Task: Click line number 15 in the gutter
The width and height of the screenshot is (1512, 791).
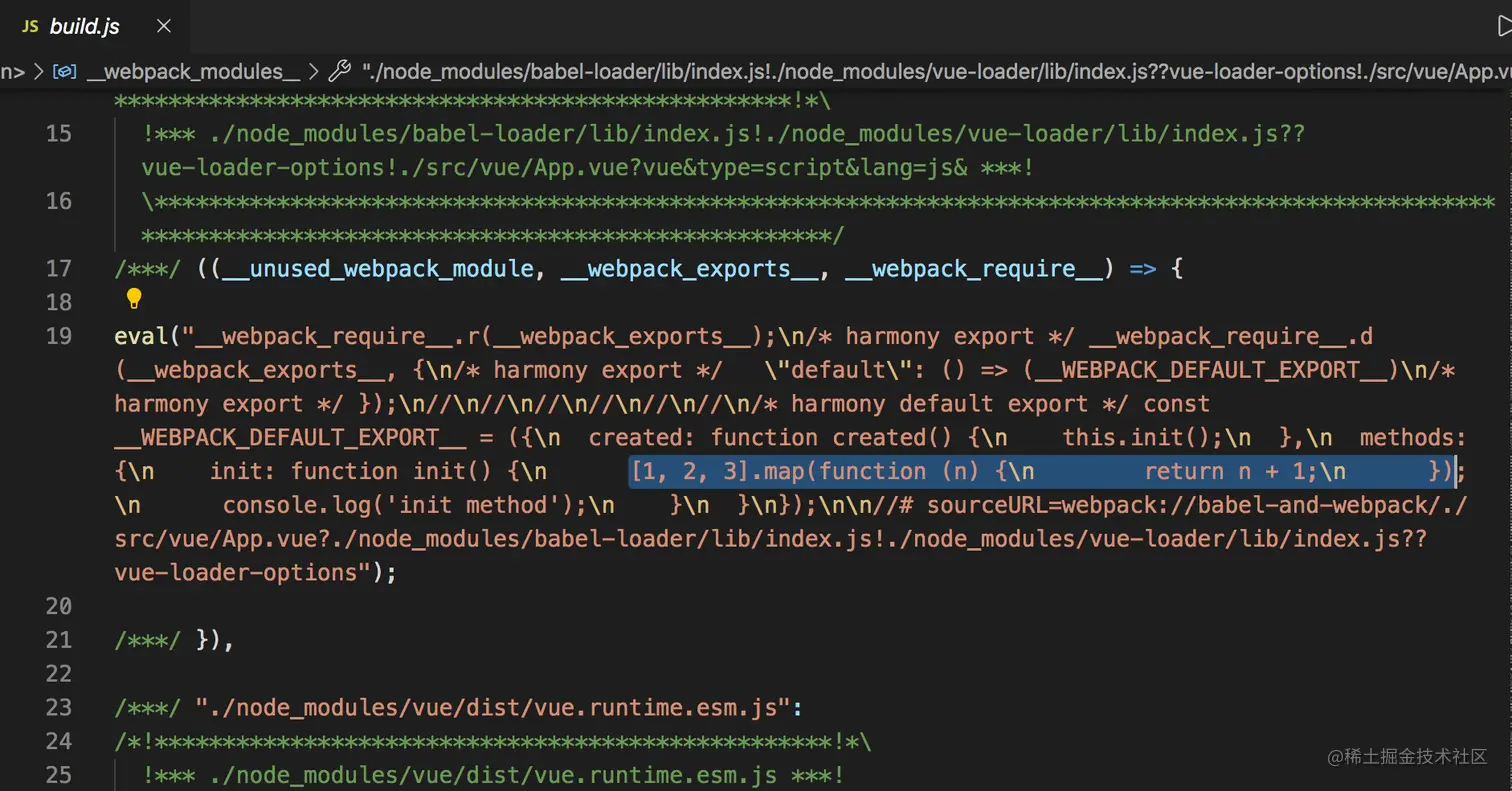Action: 59,133
